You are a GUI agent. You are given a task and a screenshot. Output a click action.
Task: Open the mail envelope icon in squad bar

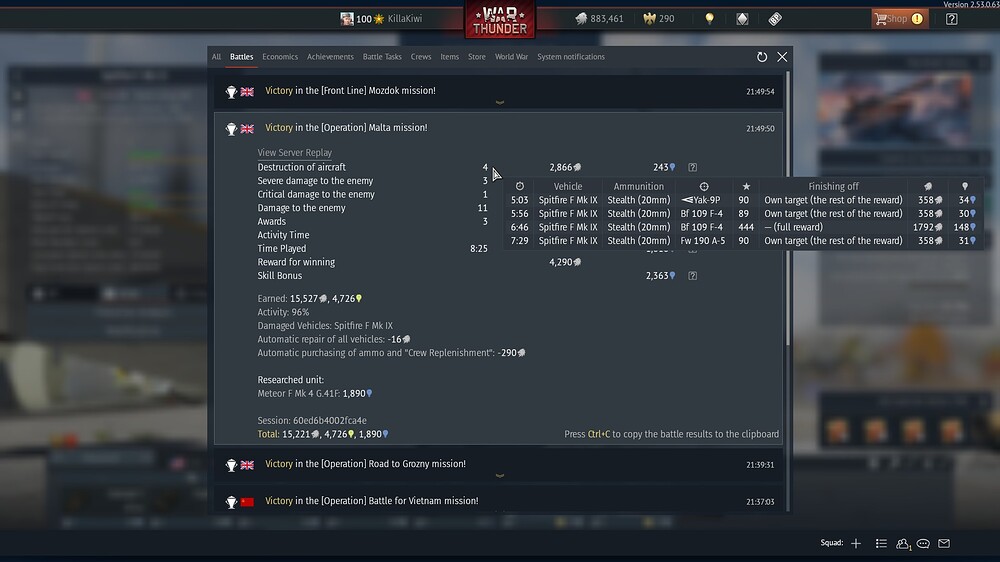944,544
